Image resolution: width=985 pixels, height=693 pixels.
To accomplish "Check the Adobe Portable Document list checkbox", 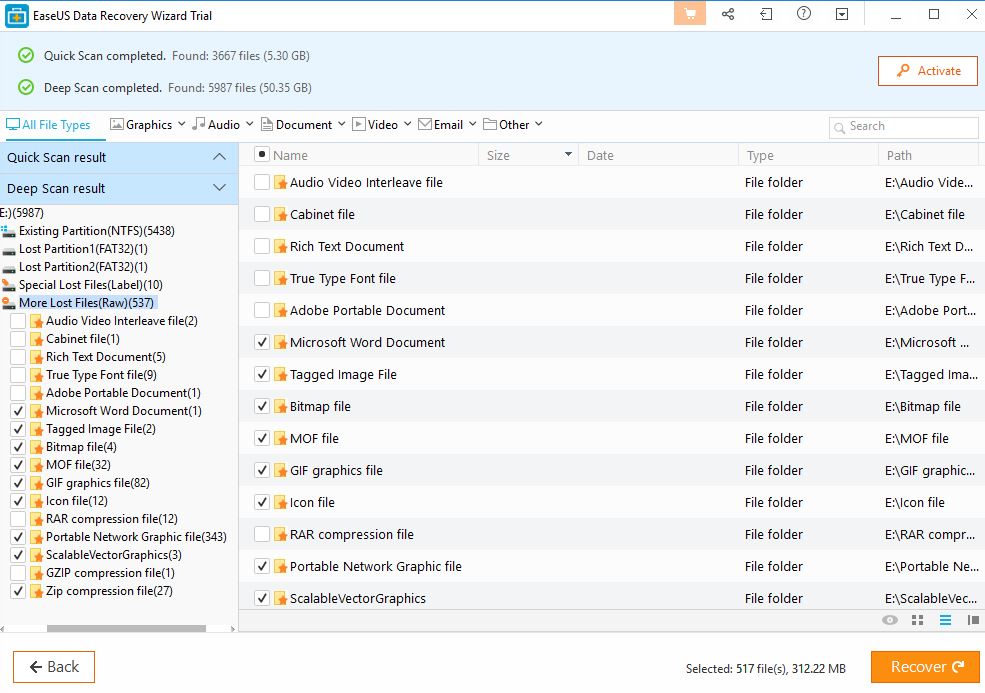I will (x=262, y=310).
